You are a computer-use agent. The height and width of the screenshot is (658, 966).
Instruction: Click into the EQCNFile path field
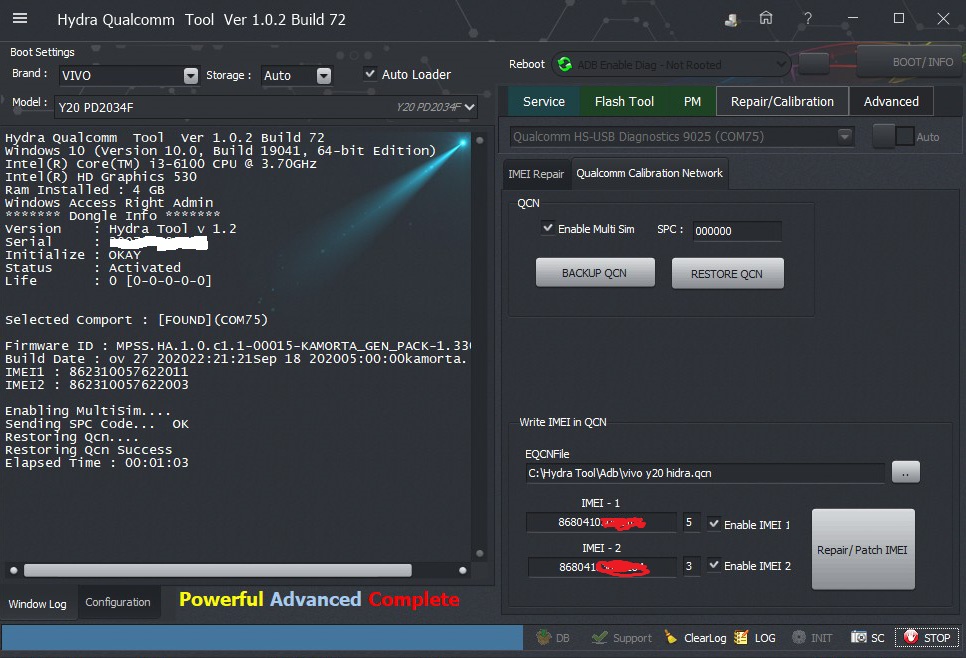coord(705,473)
